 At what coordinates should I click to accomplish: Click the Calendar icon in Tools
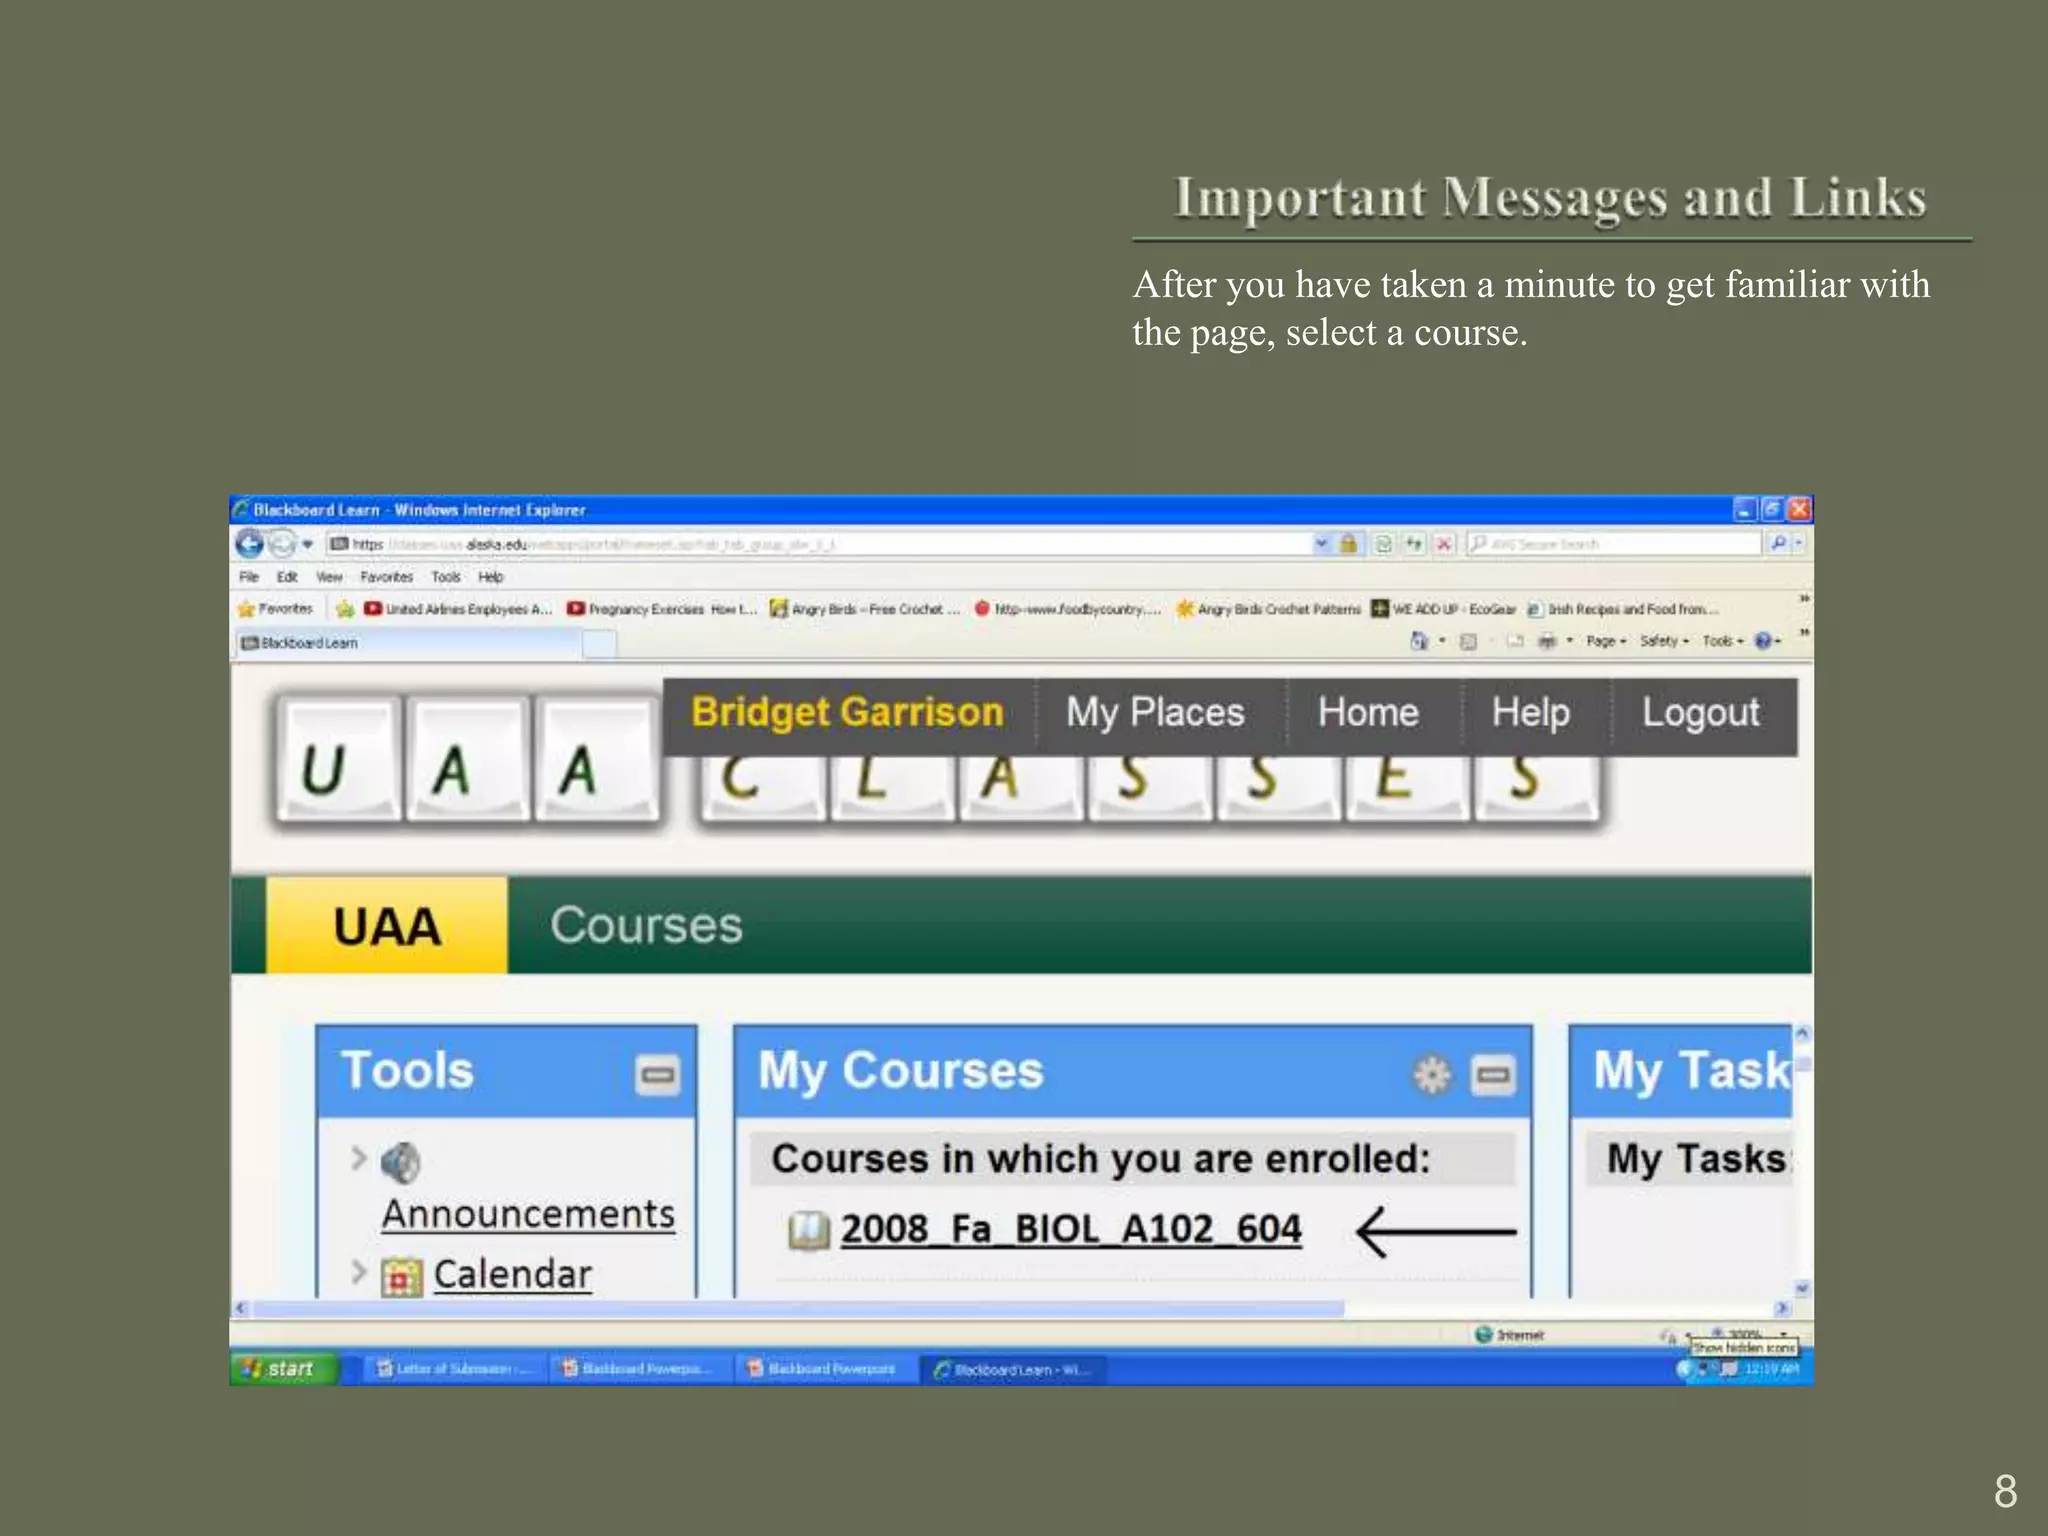tap(401, 1277)
